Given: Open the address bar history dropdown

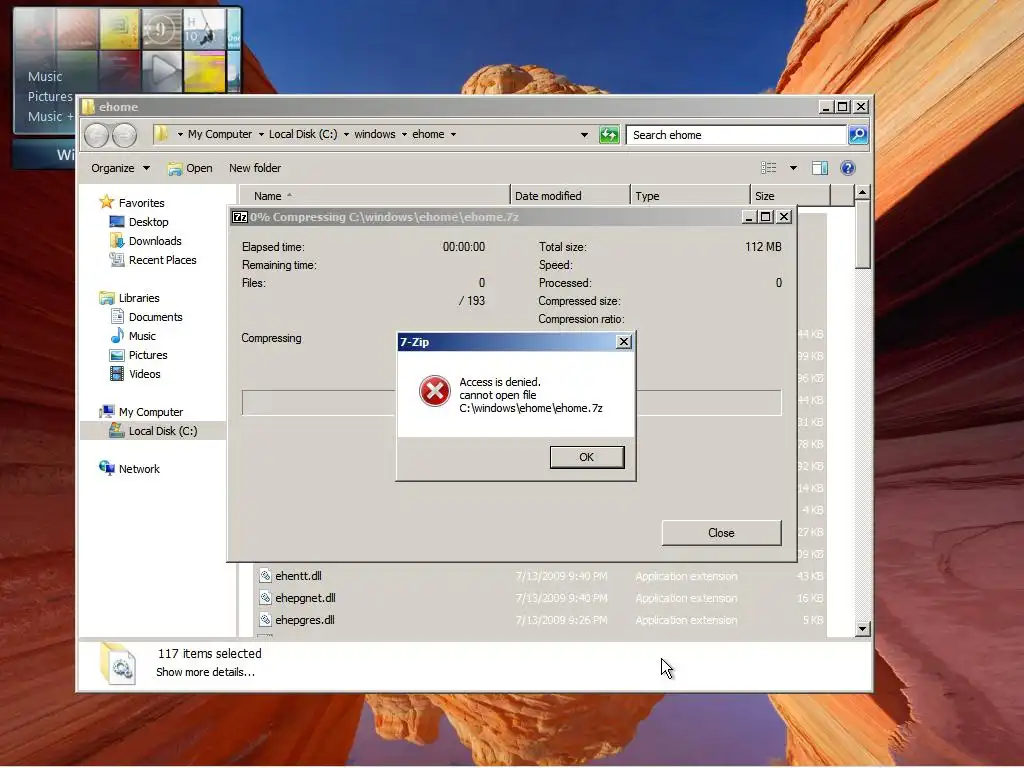Looking at the screenshot, I should click(x=584, y=135).
